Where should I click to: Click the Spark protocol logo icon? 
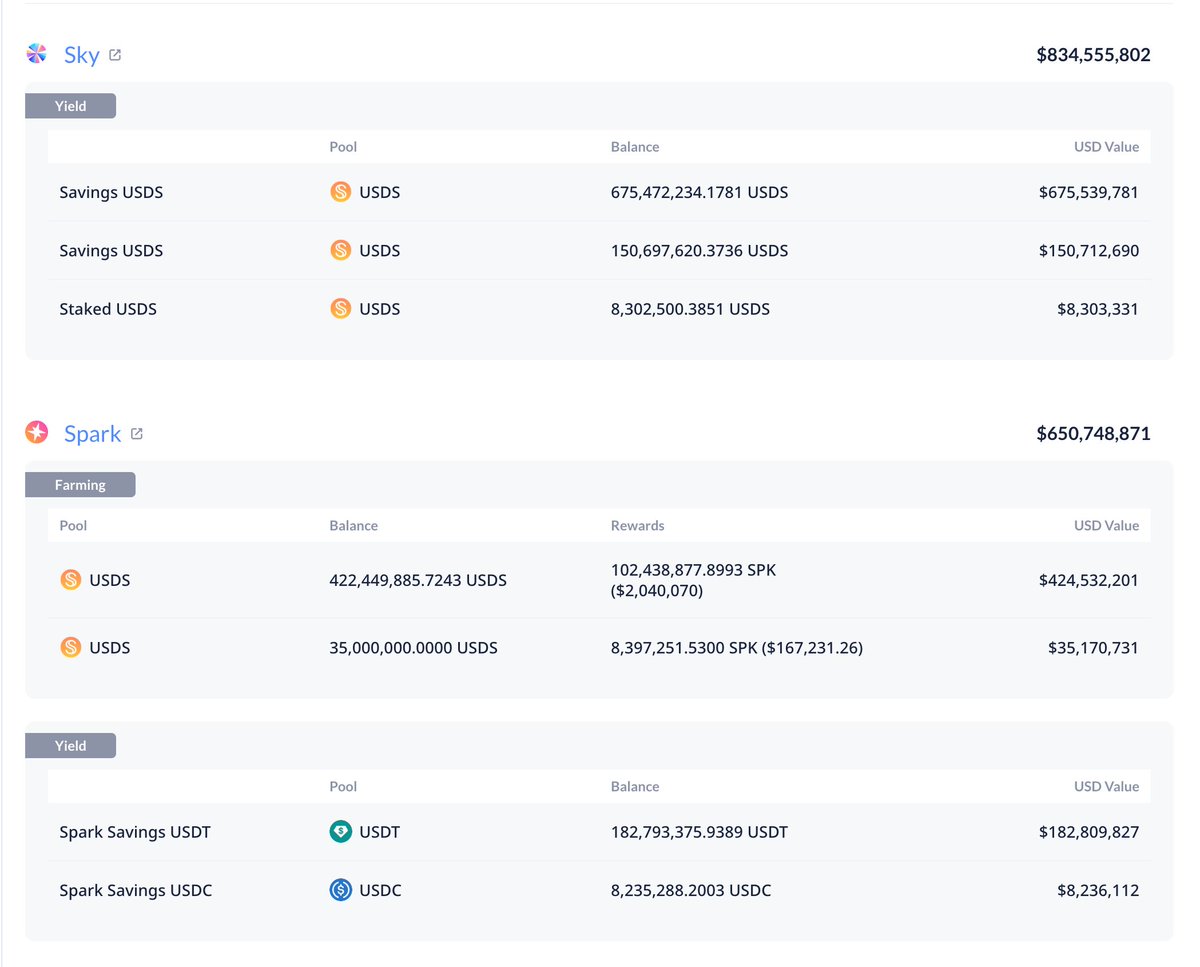[x=37, y=433]
